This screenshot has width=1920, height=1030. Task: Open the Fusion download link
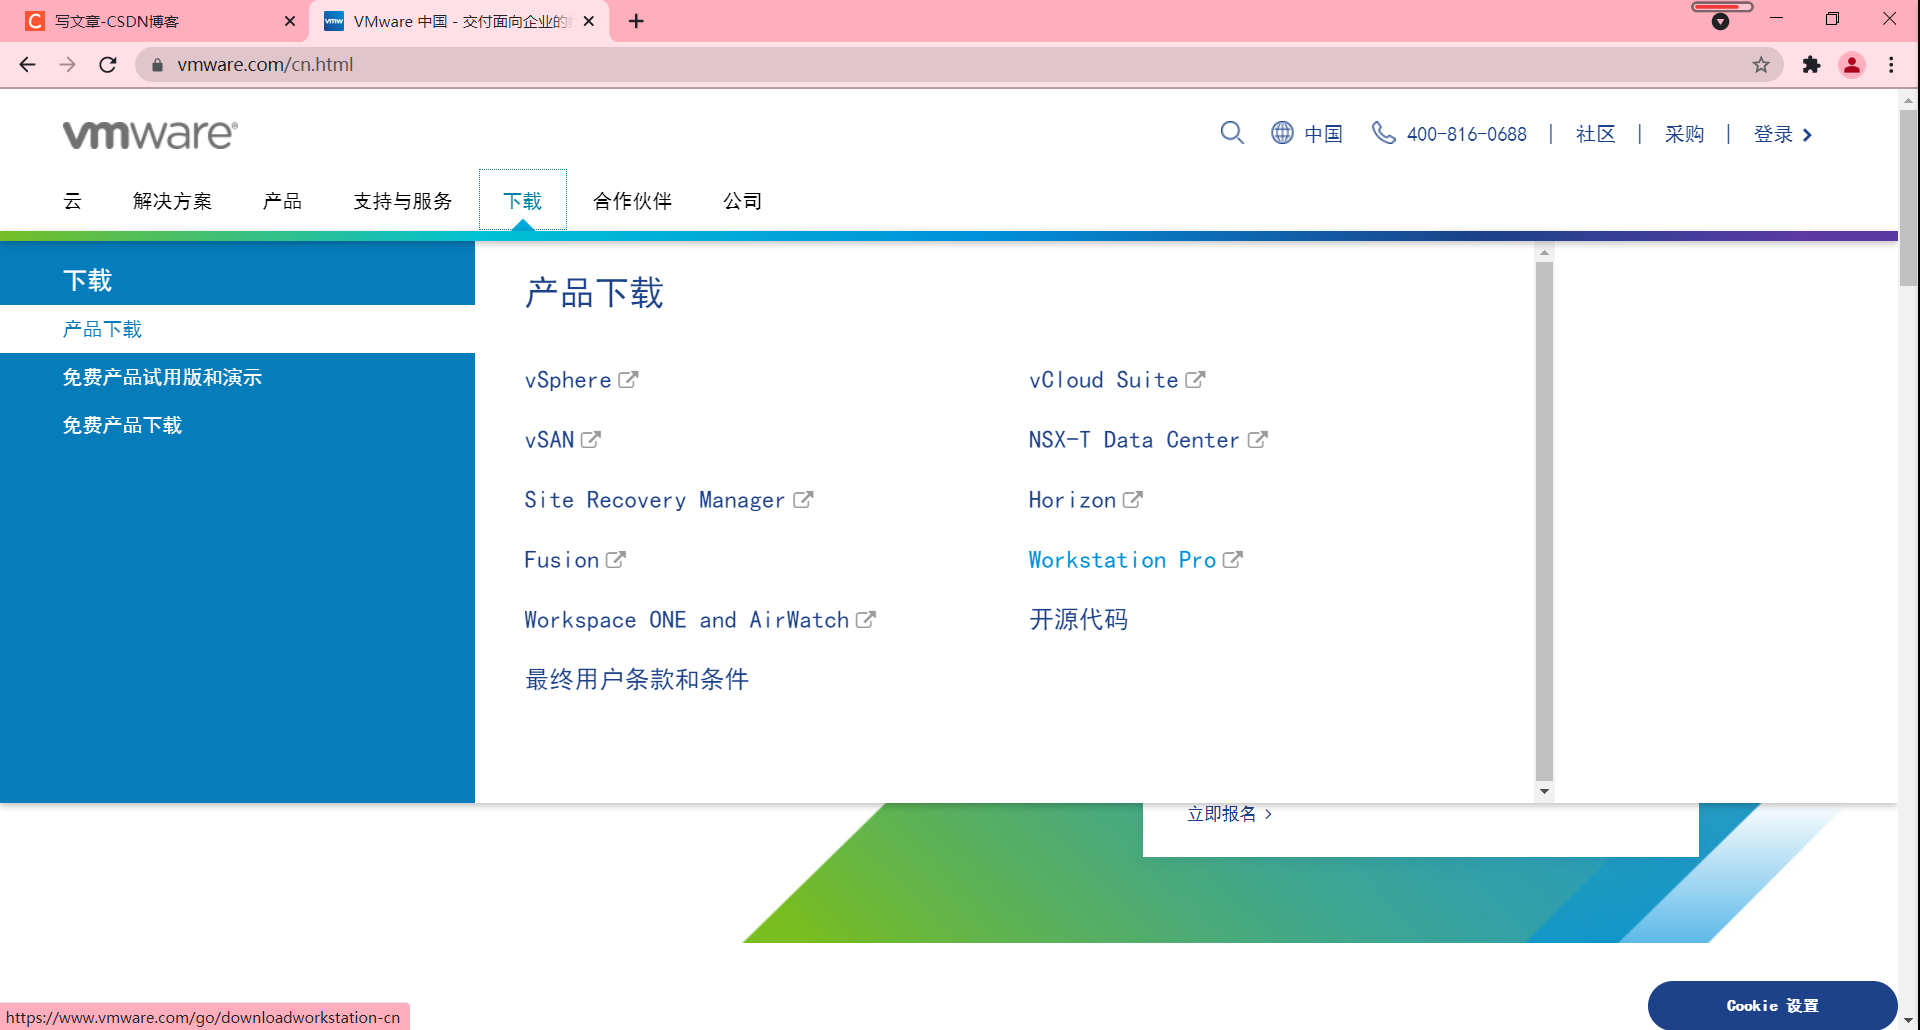562,560
